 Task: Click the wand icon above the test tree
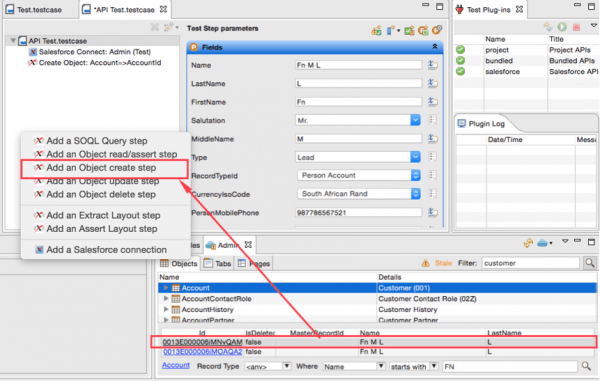coord(168,27)
